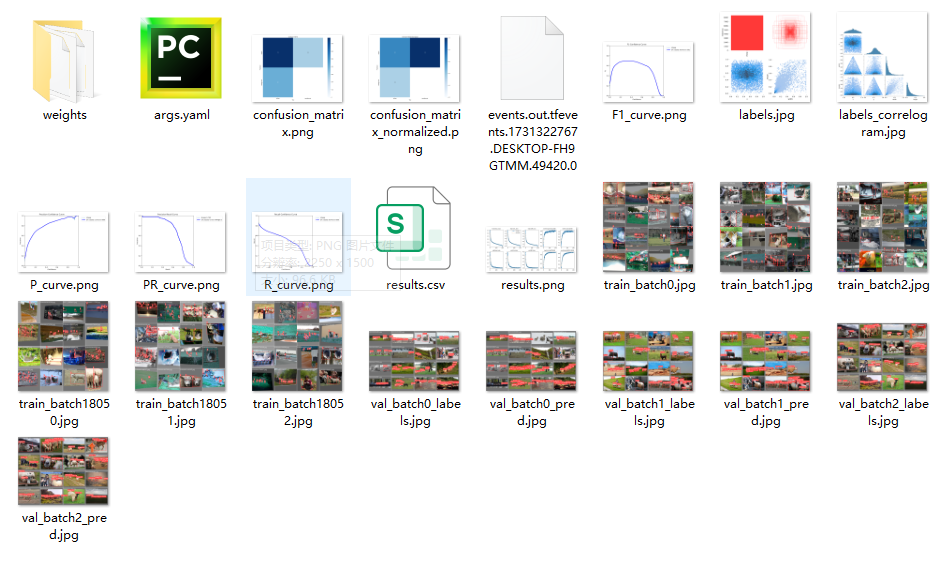Click the 'train_batch18051.jpg' file name

coord(181,412)
